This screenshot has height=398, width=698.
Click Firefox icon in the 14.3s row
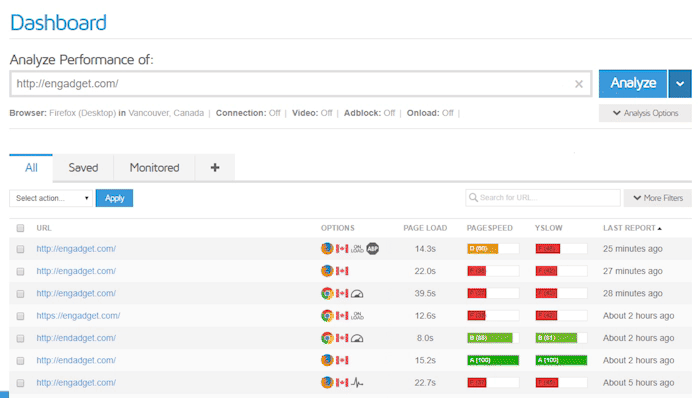pos(327,248)
